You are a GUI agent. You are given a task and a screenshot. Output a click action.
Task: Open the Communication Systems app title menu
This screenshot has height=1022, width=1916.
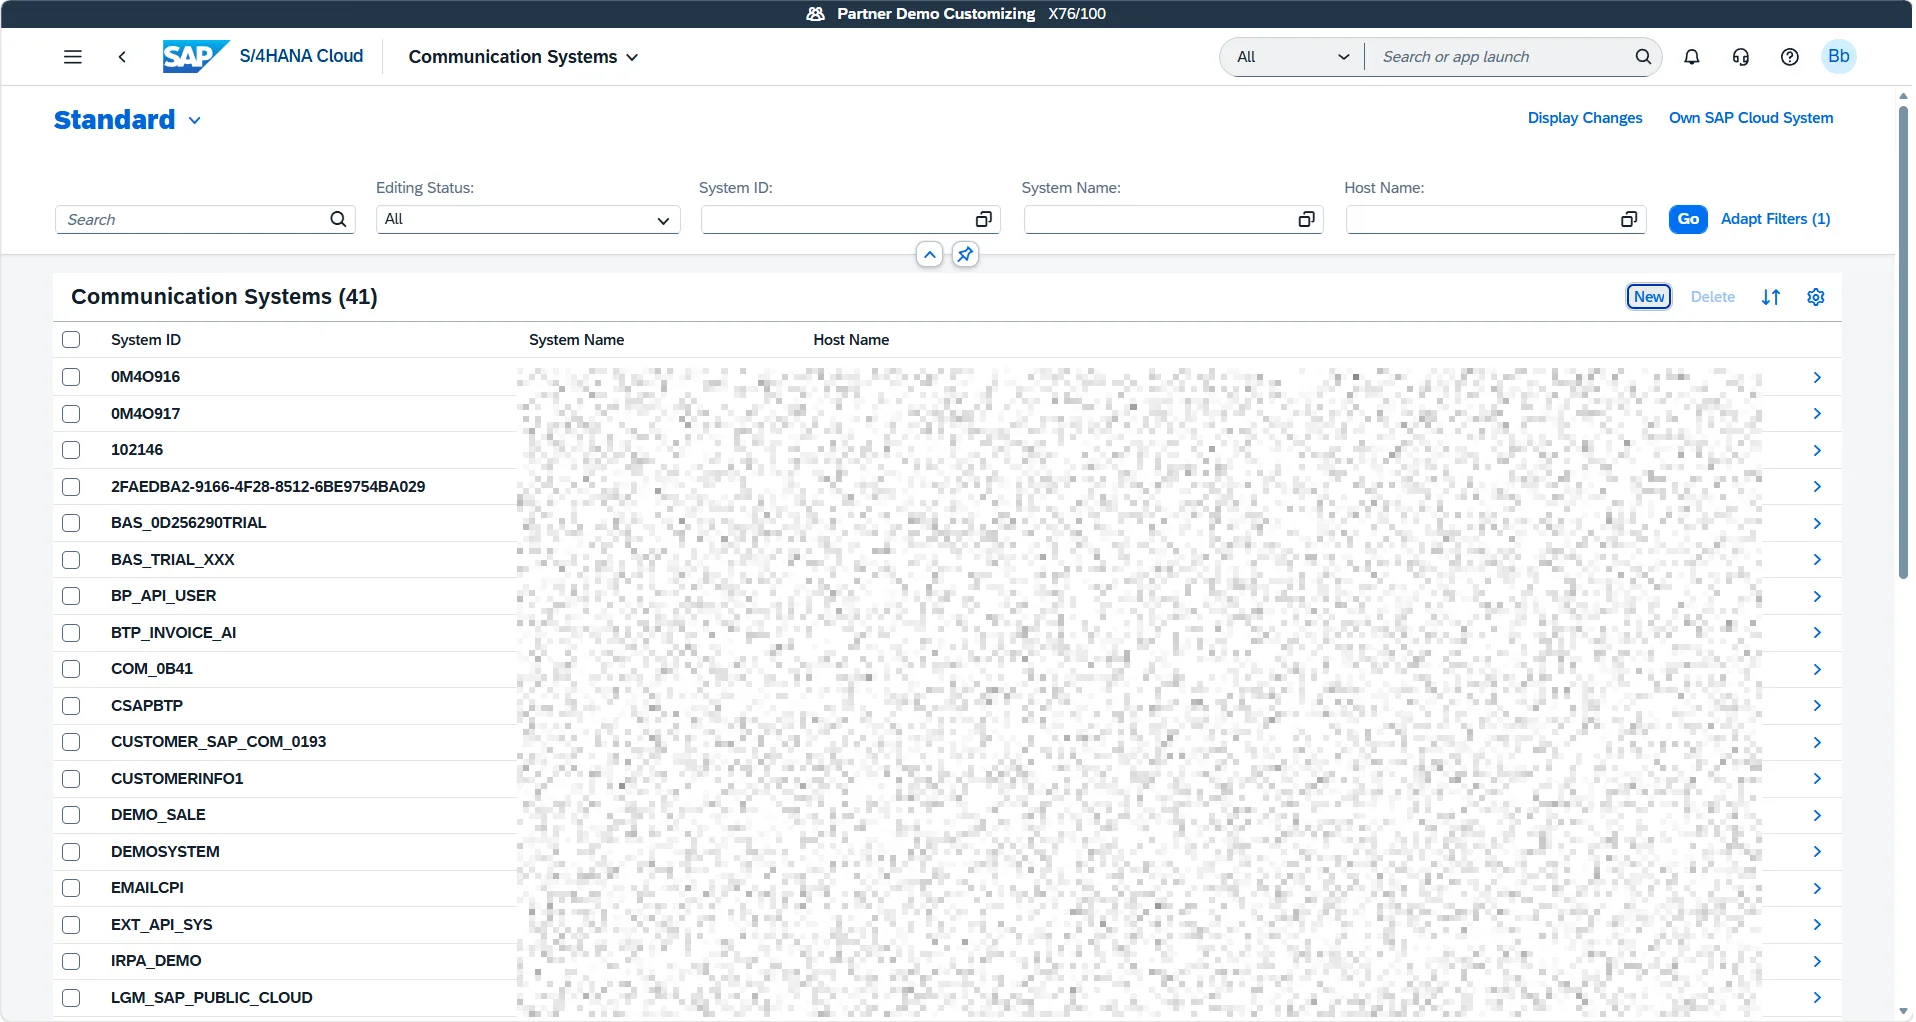coord(523,57)
